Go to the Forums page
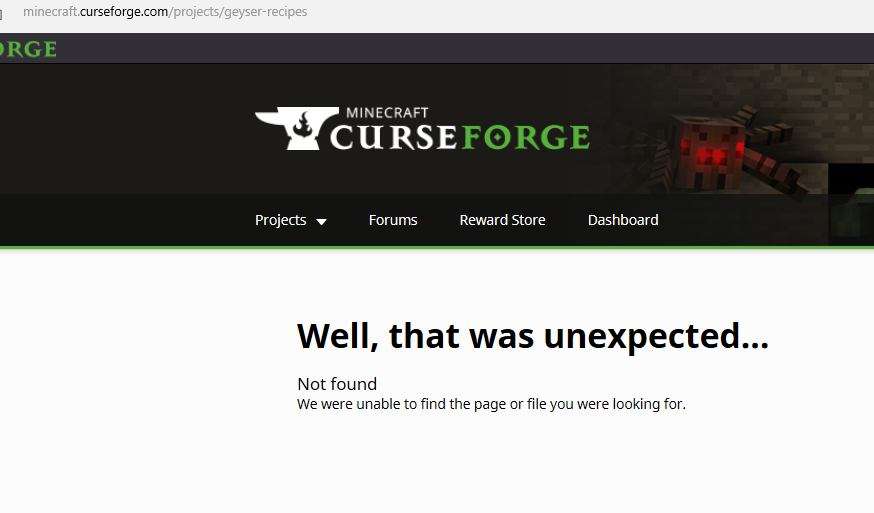The width and height of the screenshot is (874, 513). point(393,220)
